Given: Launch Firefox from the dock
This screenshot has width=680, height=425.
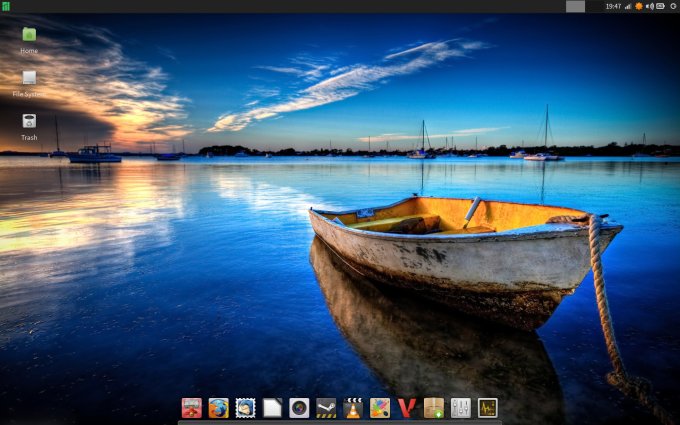Looking at the screenshot, I should [218, 408].
